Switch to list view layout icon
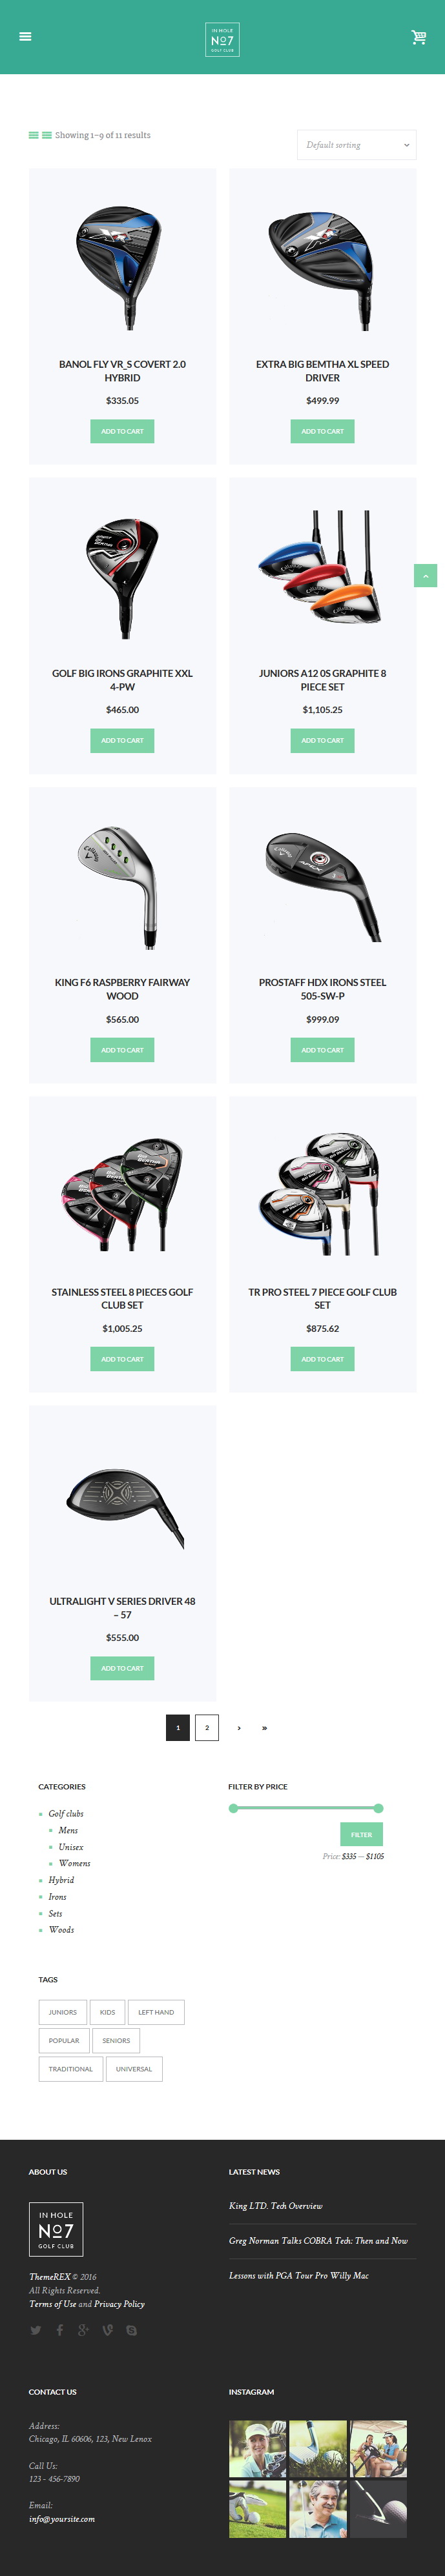The width and height of the screenshot is (445, 2576). pos(47,135)
